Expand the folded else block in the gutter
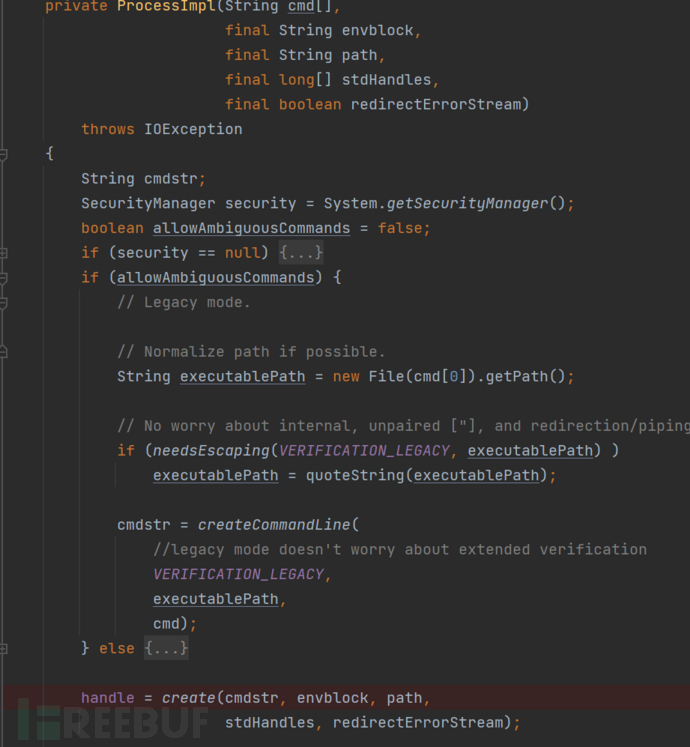This screenshot has width=690, height=747. tap(4, 648)
